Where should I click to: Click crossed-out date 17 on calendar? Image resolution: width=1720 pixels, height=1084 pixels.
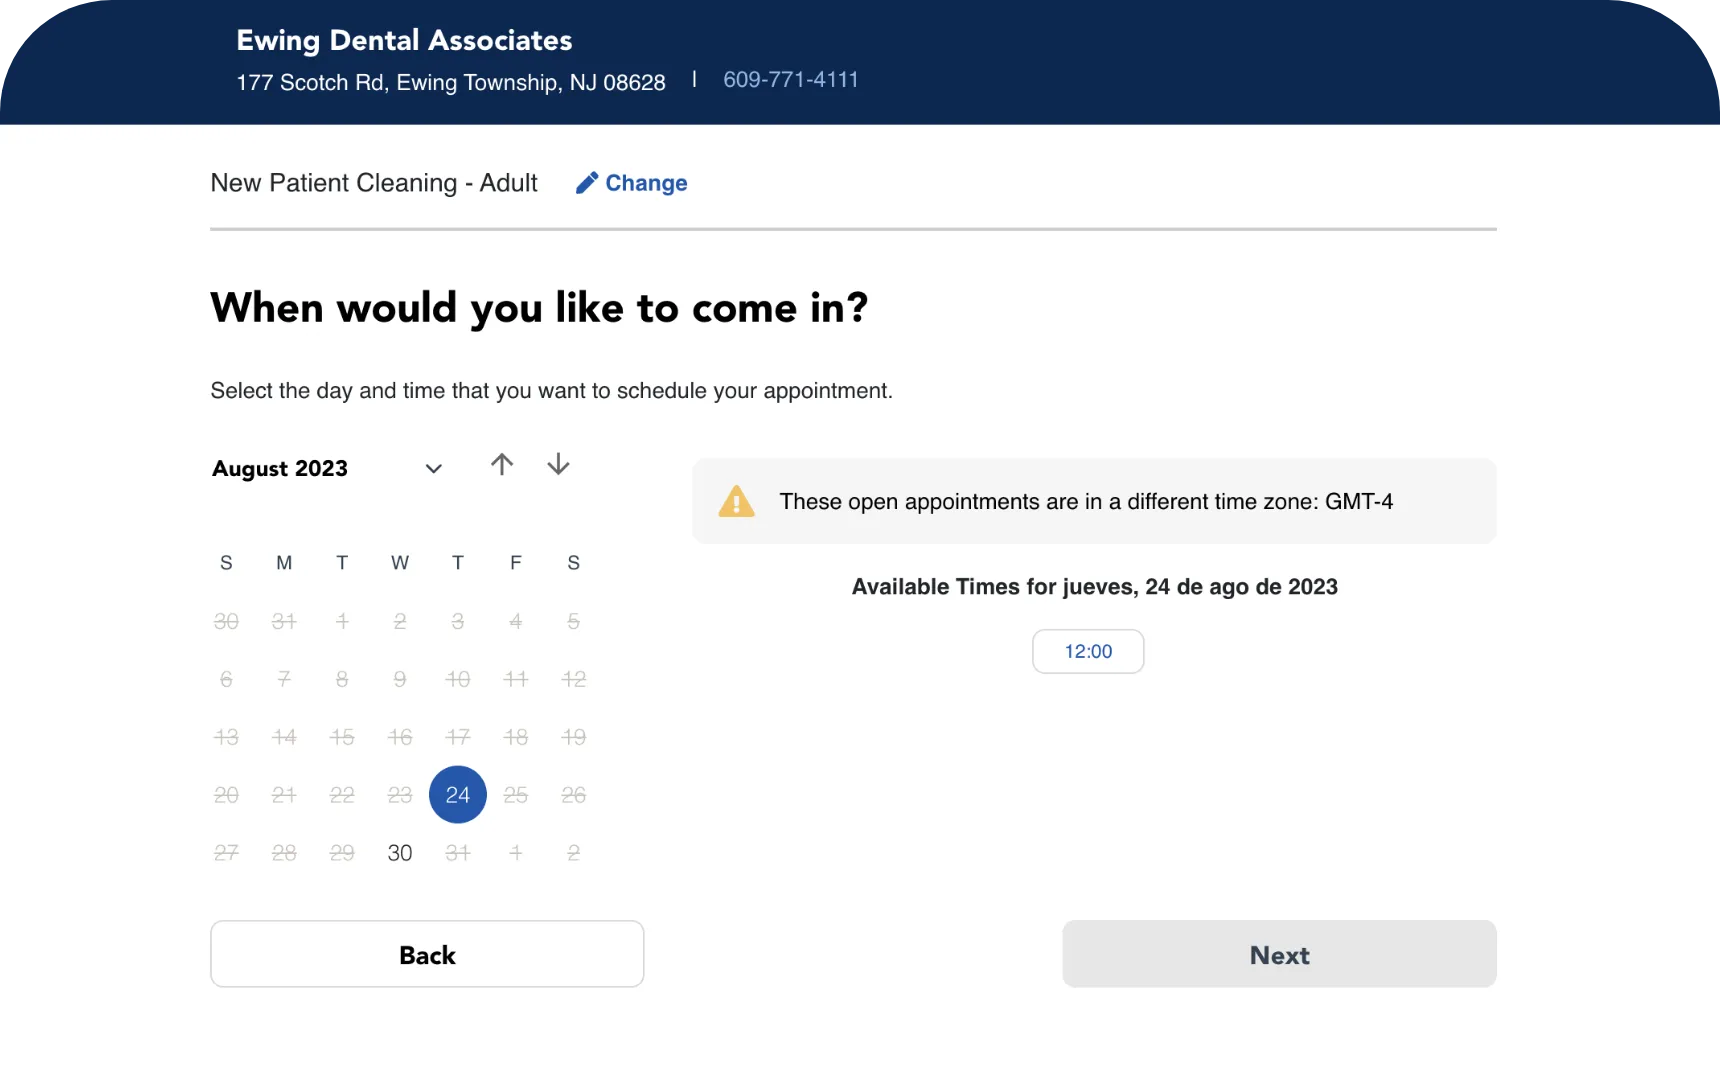pos(458,737)
